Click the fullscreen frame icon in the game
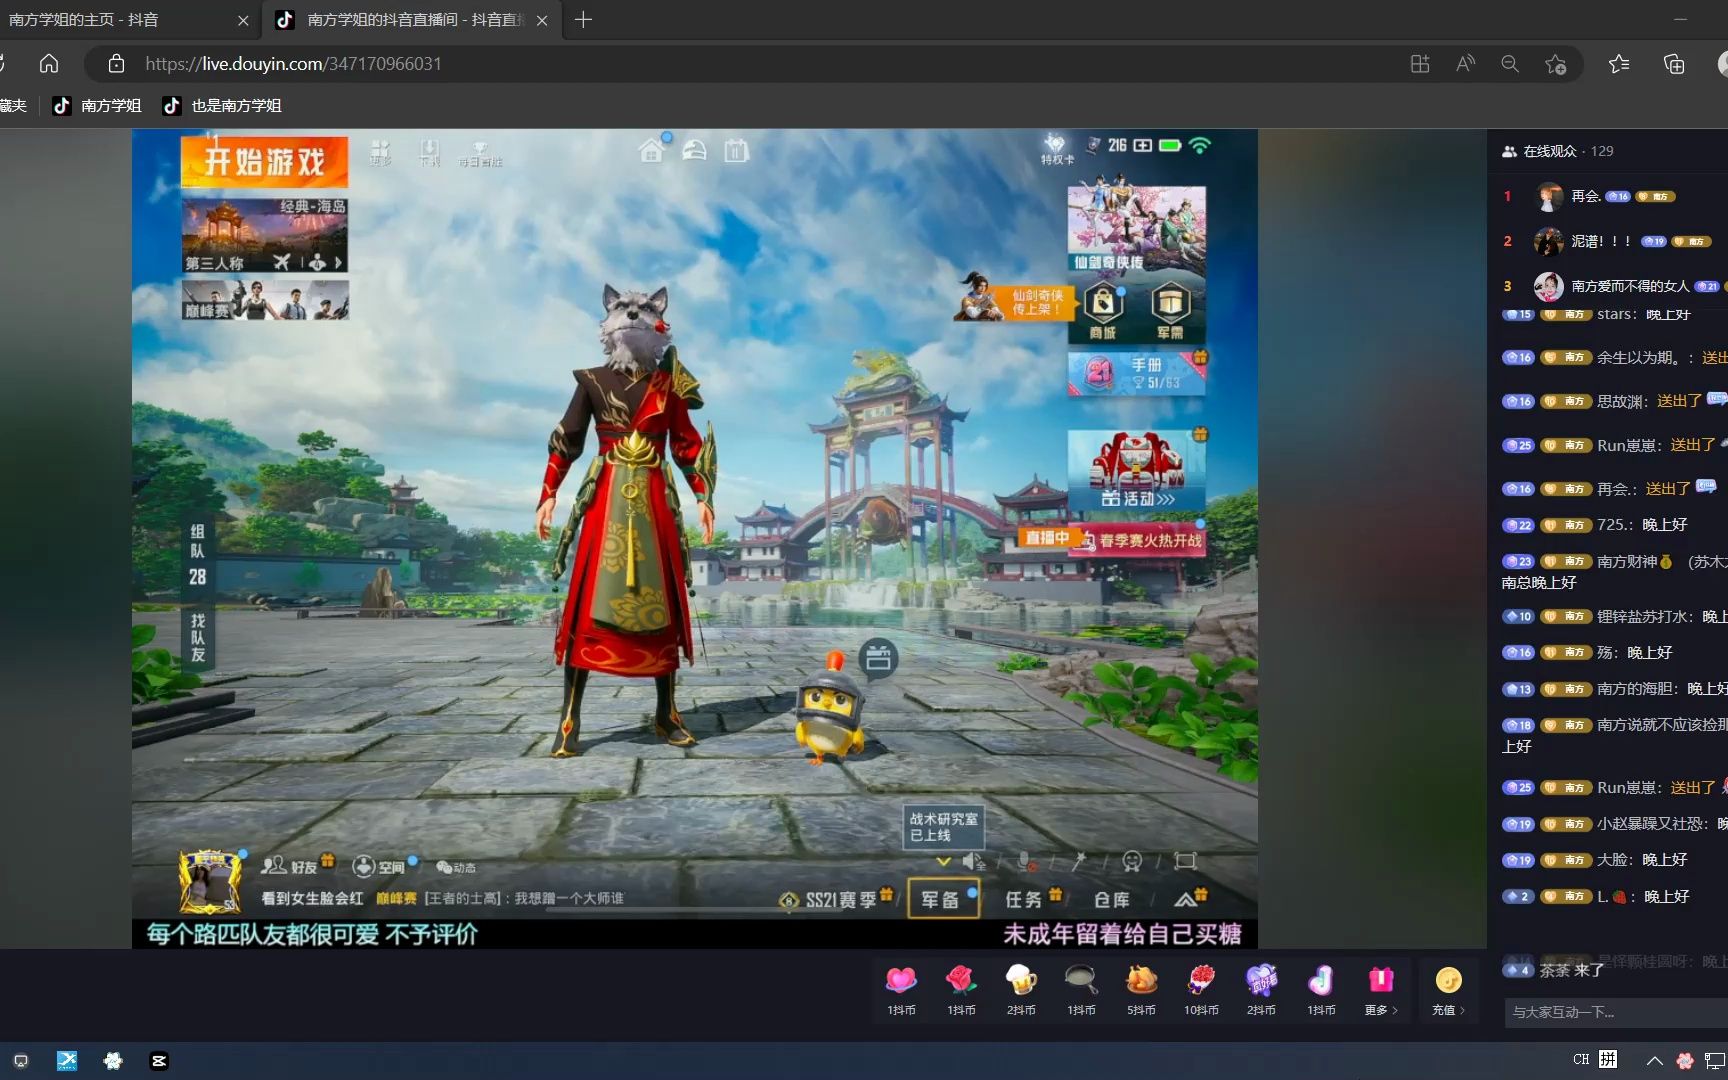 tap(1185, 861)
